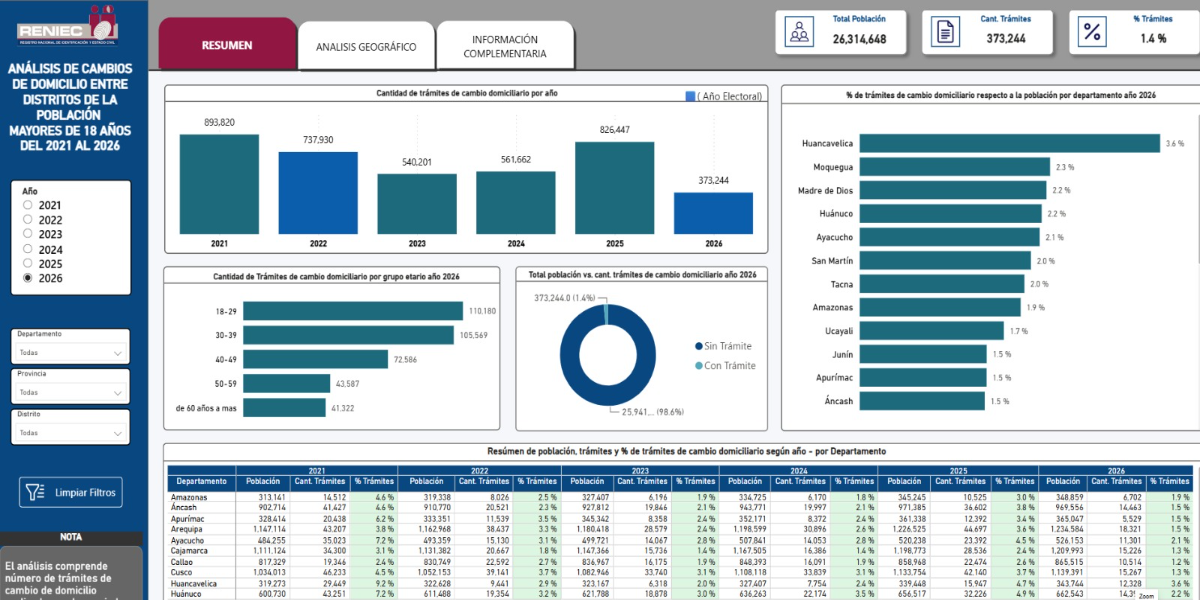1200x600 pixels.
Task: Select year 2025 radio button
Action: pyautogui.click(x=27, y=264)
